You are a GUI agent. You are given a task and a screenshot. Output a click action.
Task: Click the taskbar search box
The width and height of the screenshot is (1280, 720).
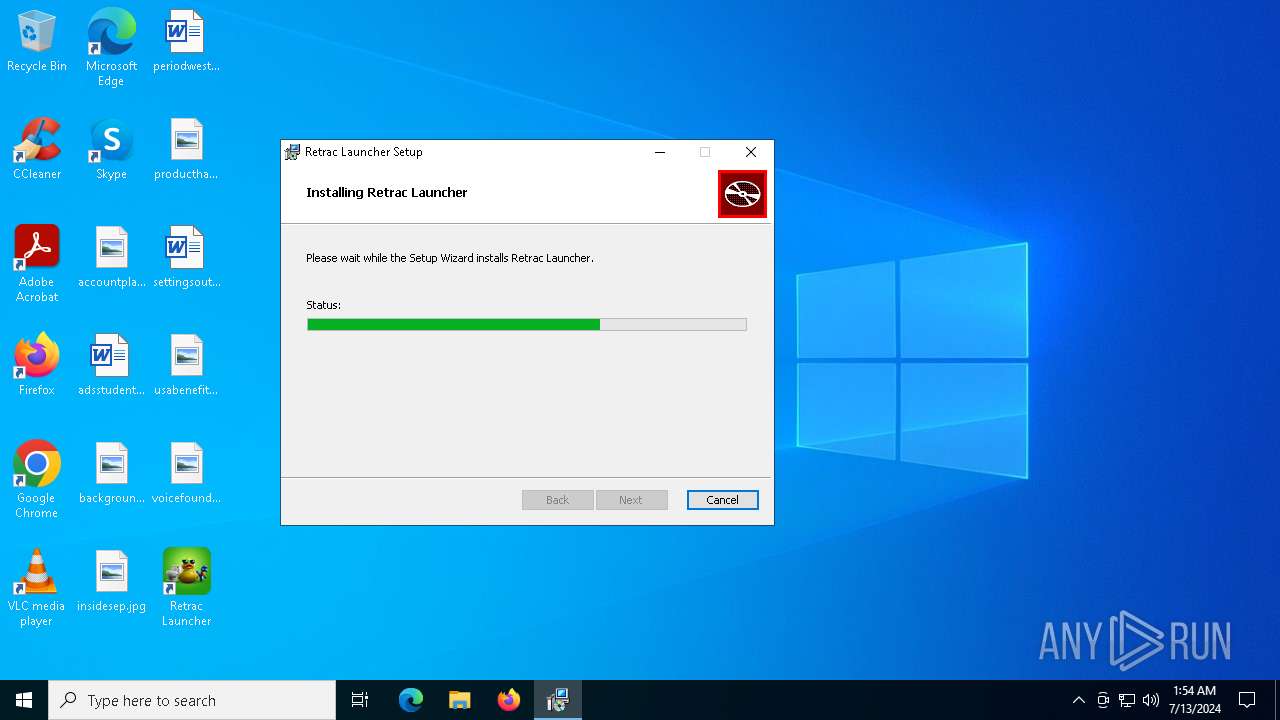point(192,700)
